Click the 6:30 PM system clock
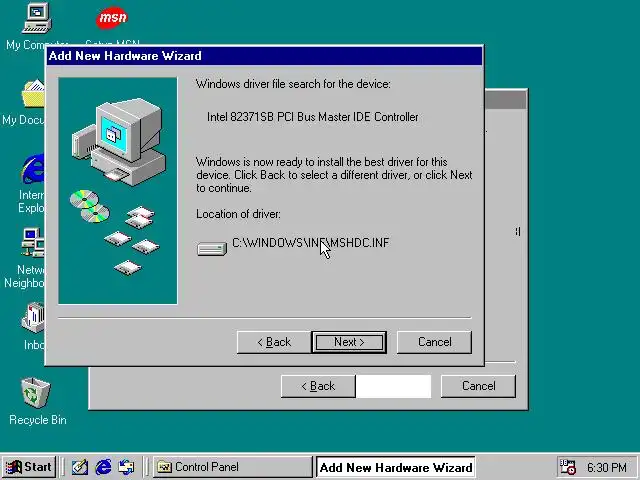Image resolution: width=640 pixels, height=480 pixels. pyautogui.click(x=607, y=467)
